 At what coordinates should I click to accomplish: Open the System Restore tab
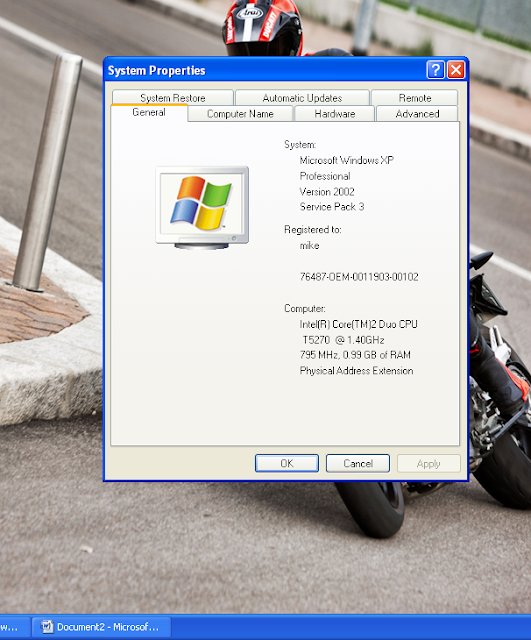tap(173, 98)
